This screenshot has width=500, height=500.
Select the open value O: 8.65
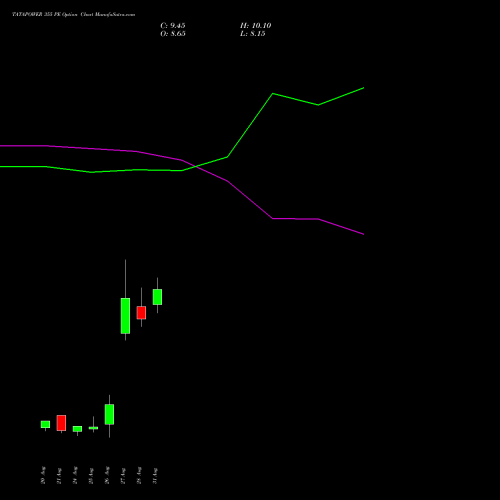click(173, 34)
